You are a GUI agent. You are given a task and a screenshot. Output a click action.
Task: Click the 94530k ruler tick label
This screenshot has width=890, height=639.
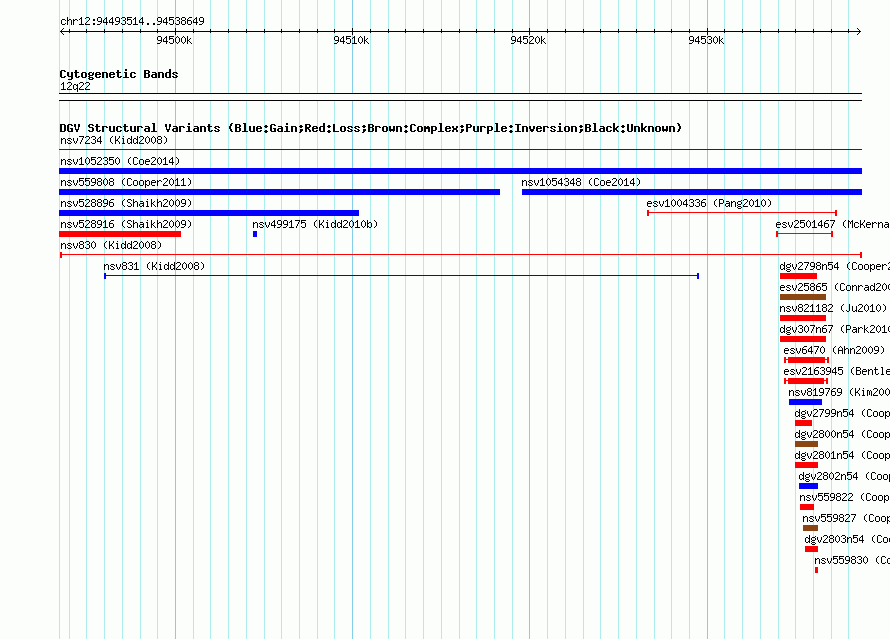click(x=706, y=40)
